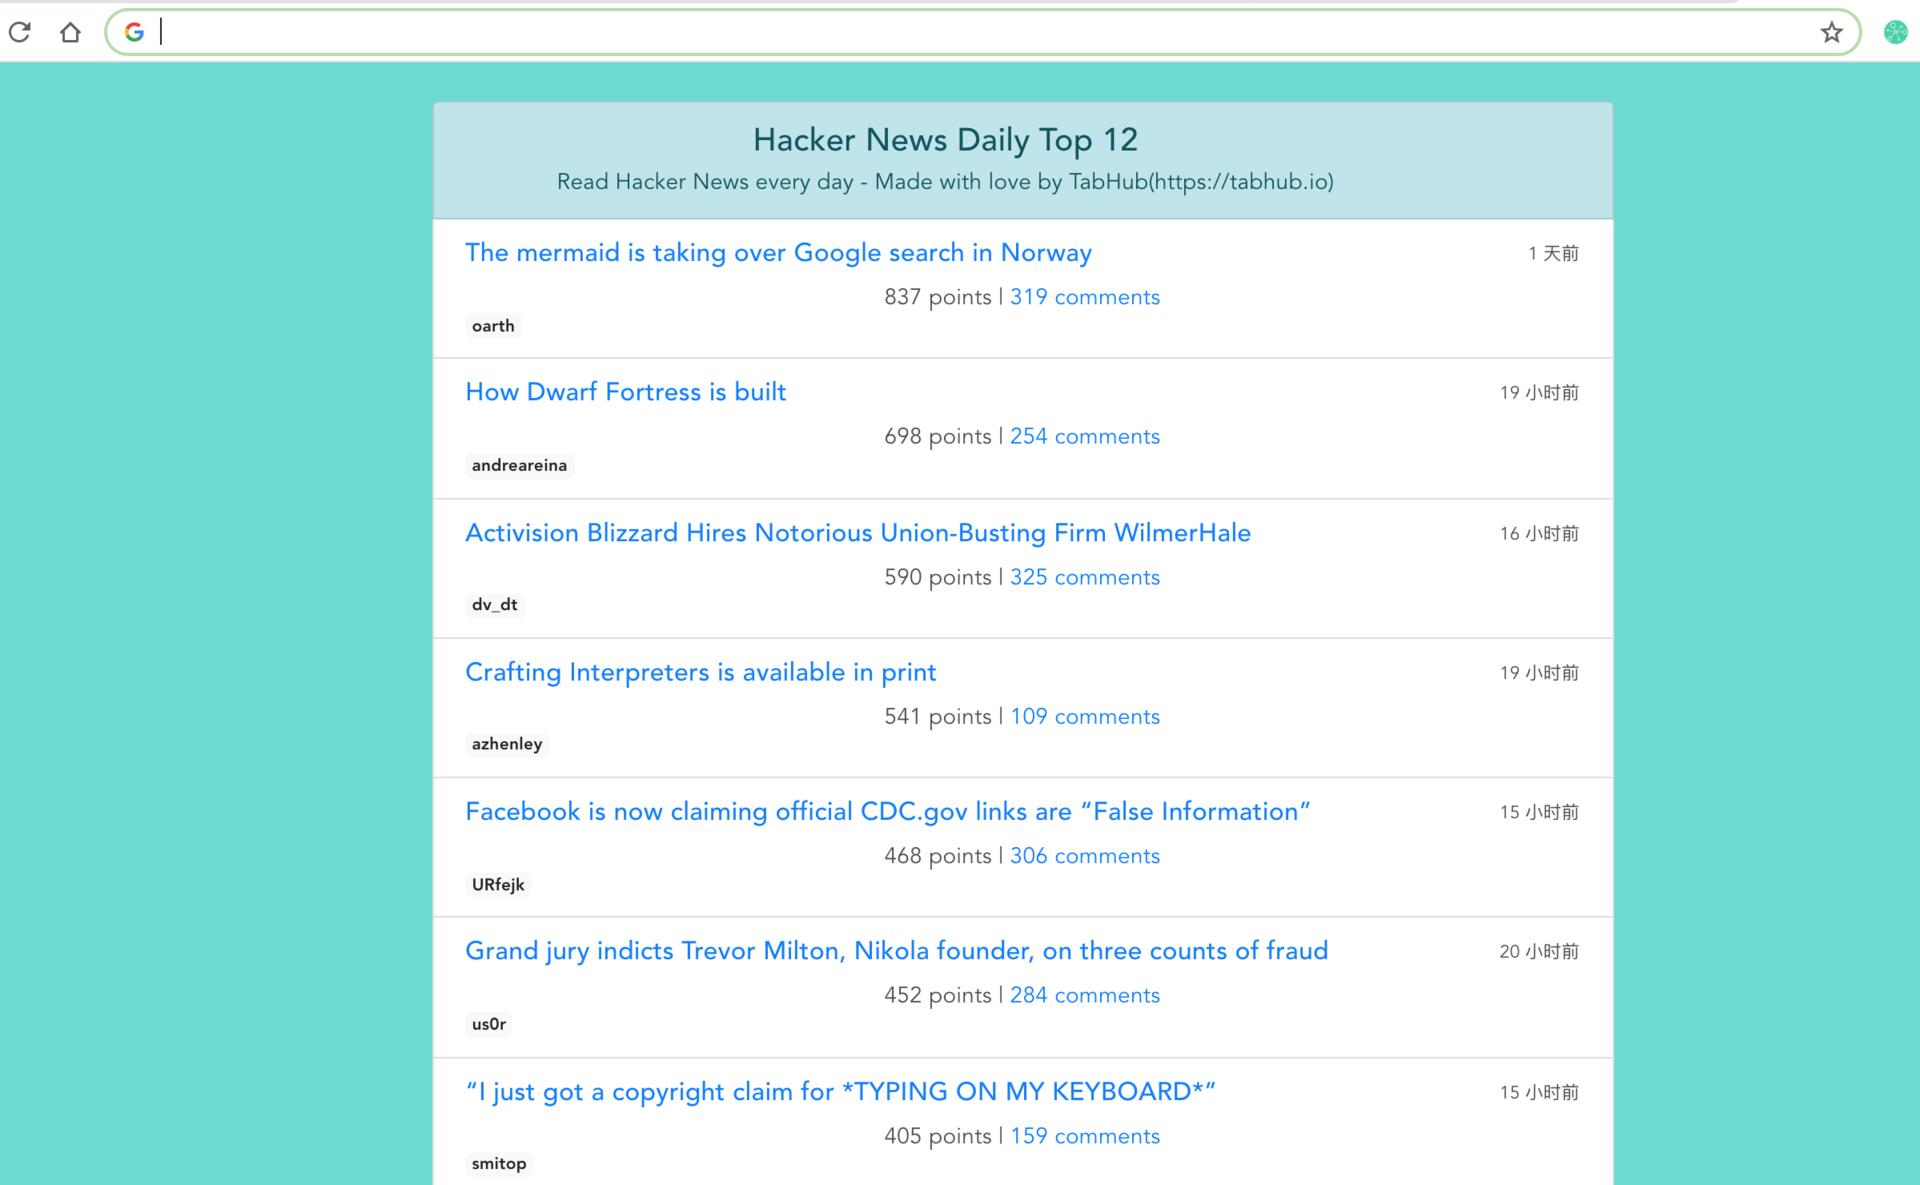This screenshot has height=1185, width=1920.
Task: Open 'How Dwarf Fortress is built' article
Action: pos(626,392)
